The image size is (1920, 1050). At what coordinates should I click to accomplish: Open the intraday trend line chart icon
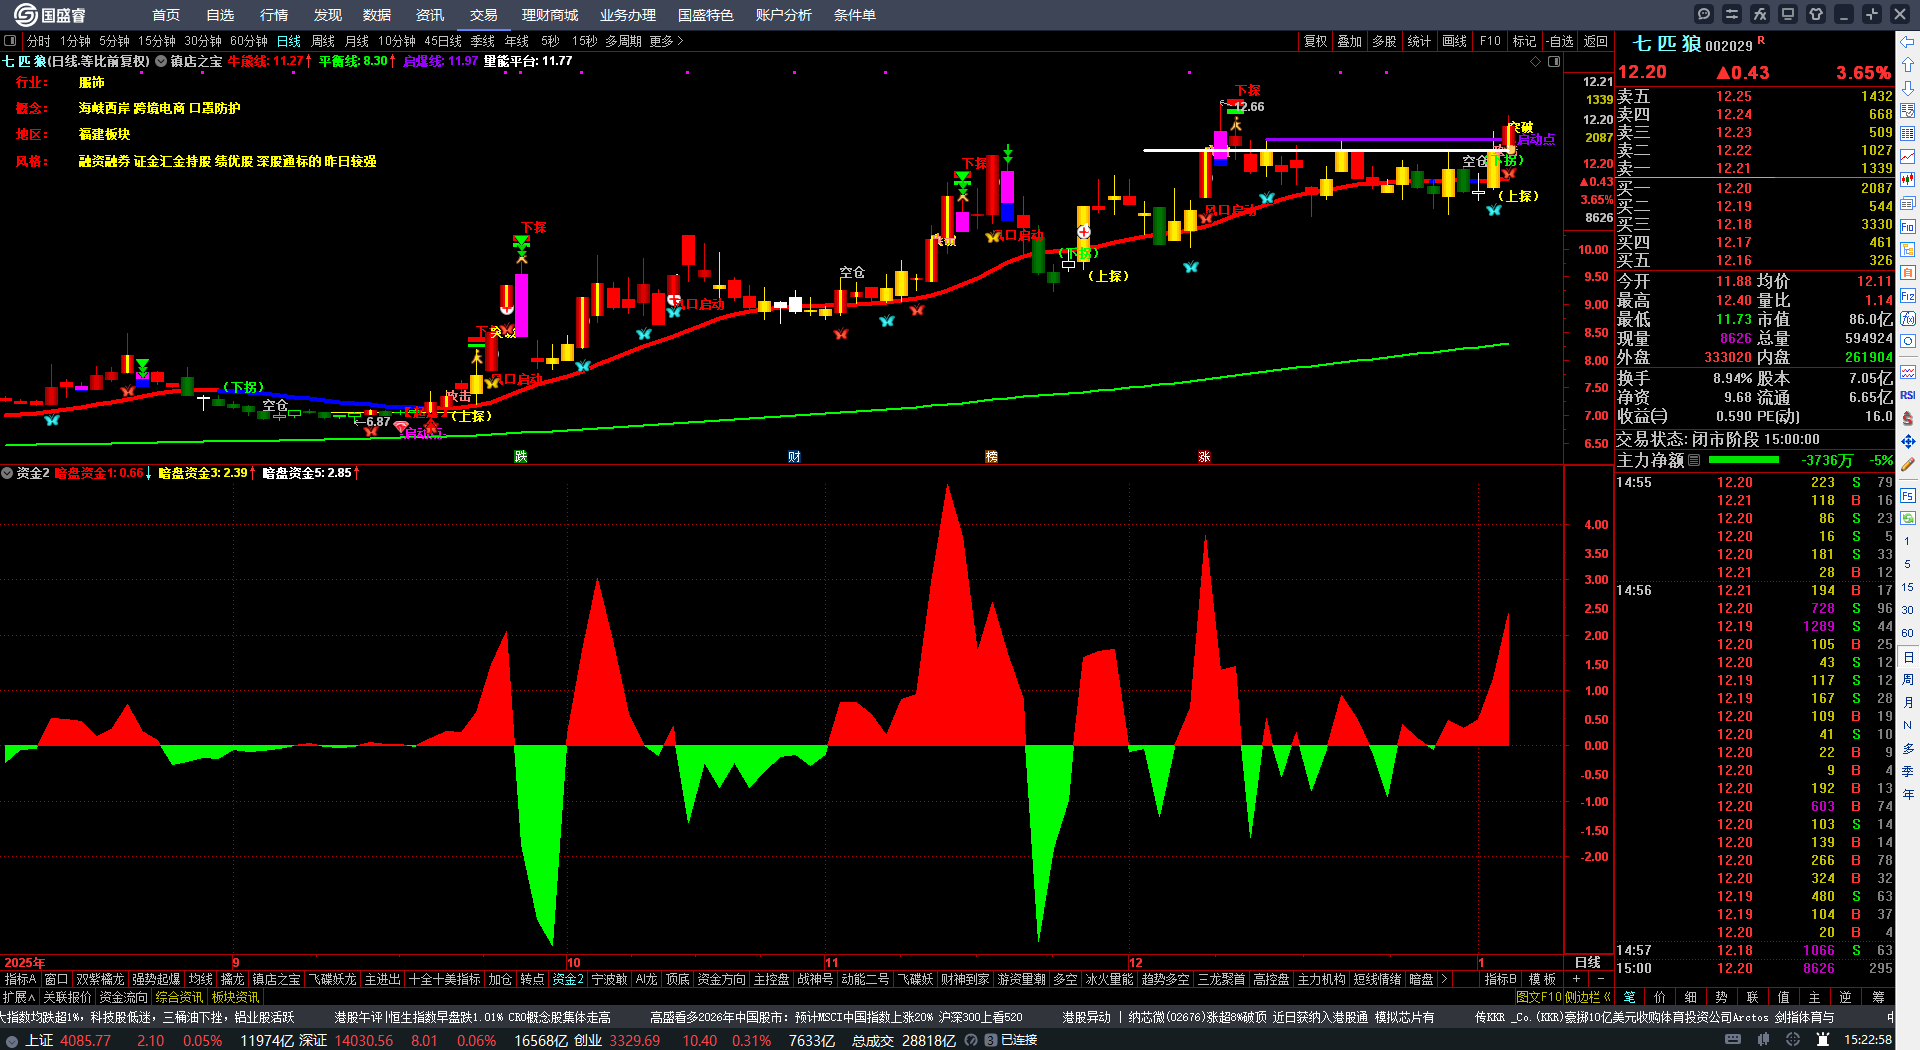coord(1908,157)
